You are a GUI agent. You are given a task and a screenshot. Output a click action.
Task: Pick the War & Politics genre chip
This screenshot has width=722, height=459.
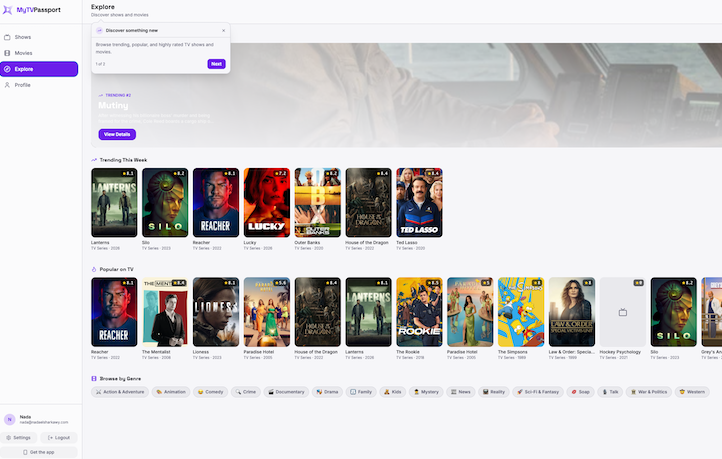click(x=649, y=392)
